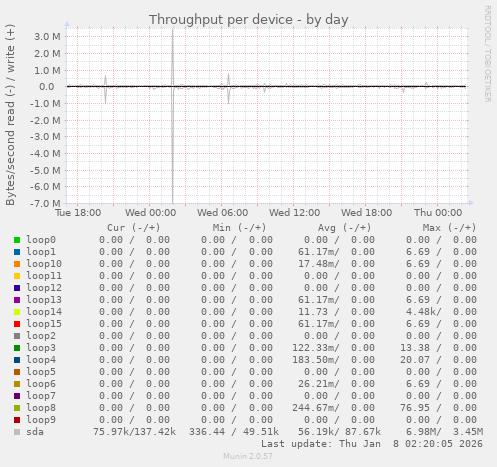The width and height of the screenshot is (497, 467).
Task: Click the loop4 navy color swatch
Action: [17, 360]
